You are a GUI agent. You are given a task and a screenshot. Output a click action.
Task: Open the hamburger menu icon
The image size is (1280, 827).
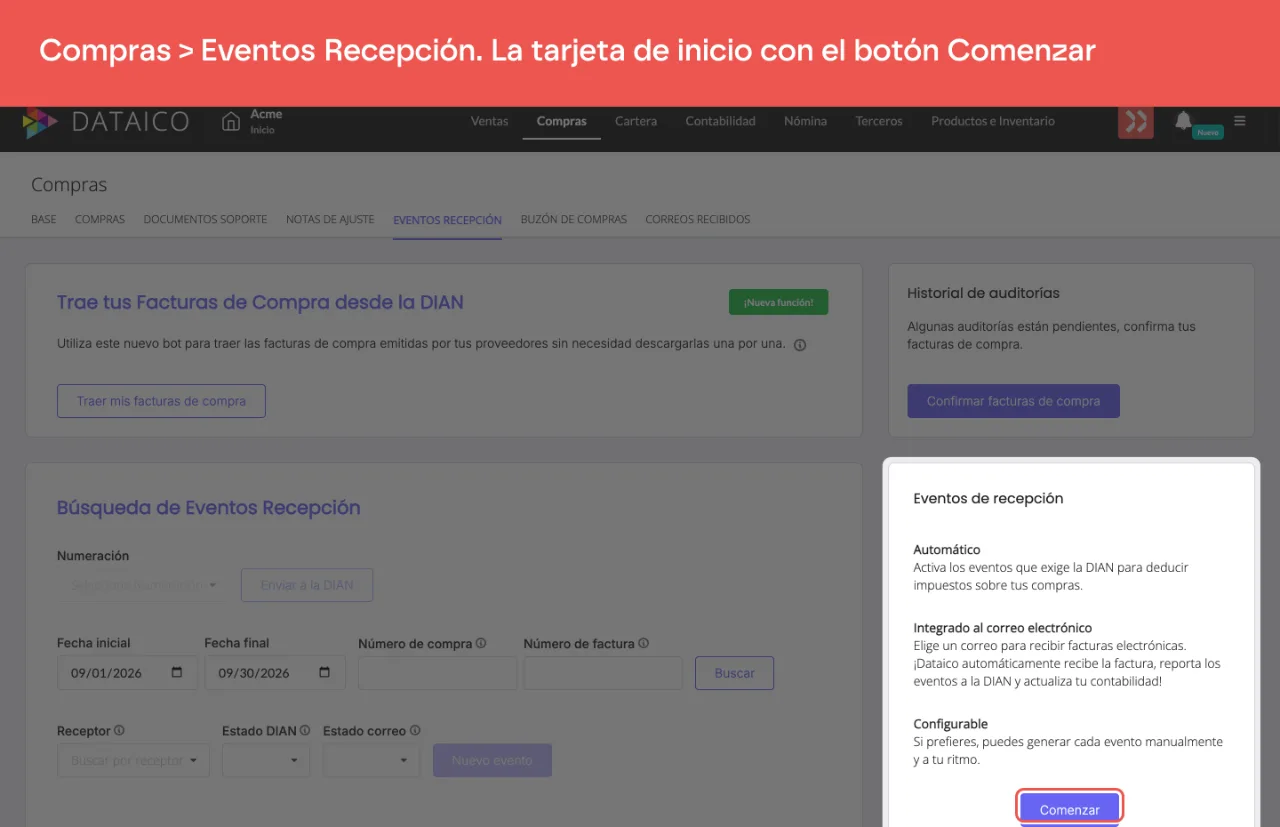[1240, 121]
